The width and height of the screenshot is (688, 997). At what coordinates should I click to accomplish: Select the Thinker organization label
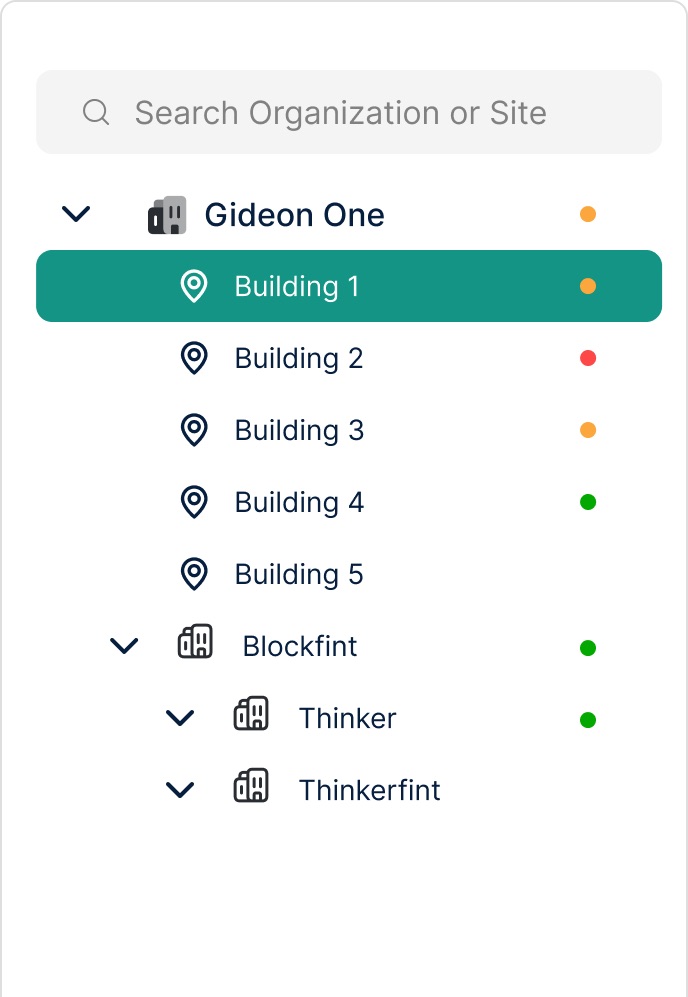347,719
